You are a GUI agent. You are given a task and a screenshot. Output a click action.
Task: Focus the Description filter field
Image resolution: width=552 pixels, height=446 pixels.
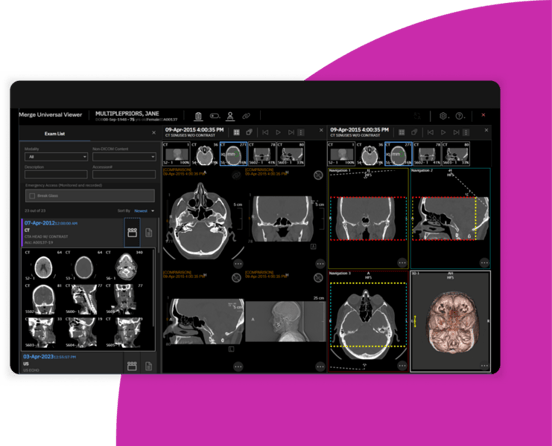click(x=56, y=174)
